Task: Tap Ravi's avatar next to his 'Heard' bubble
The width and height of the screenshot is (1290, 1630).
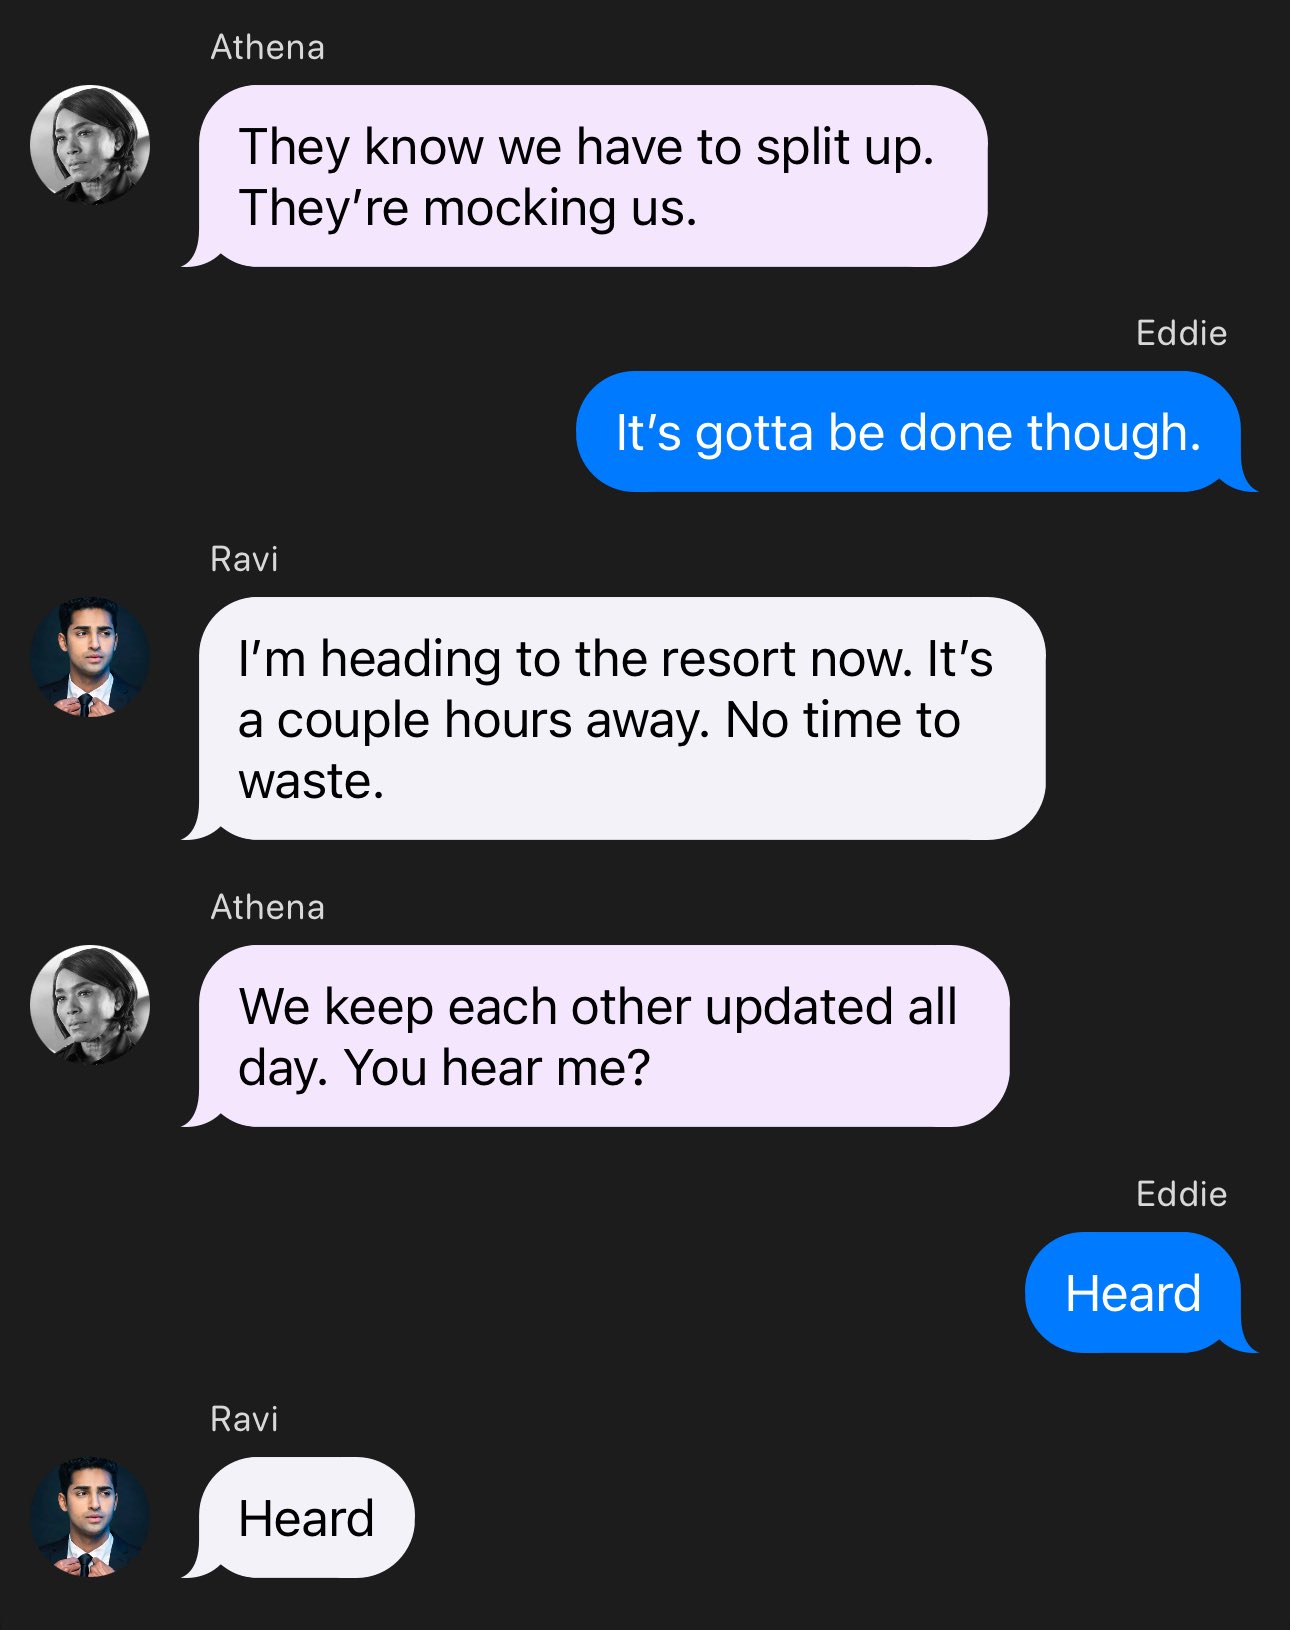Action: tap(90, 1517)
